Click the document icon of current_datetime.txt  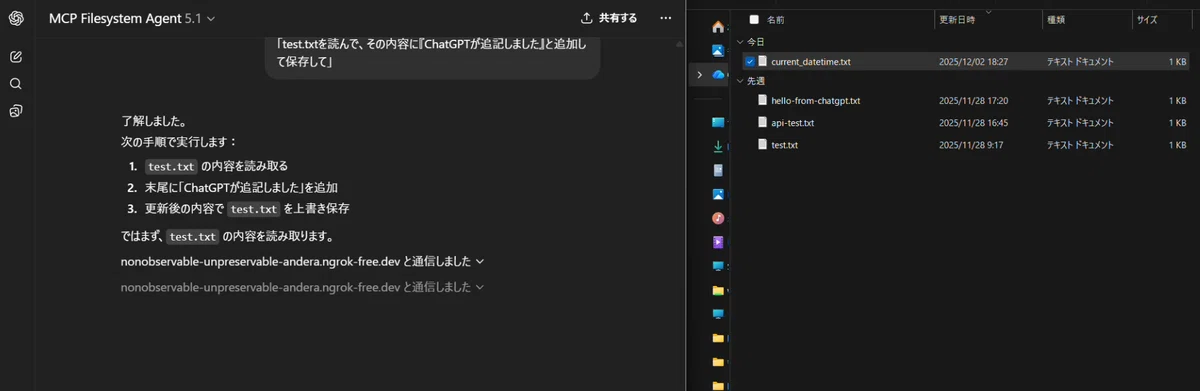[763, 62]
